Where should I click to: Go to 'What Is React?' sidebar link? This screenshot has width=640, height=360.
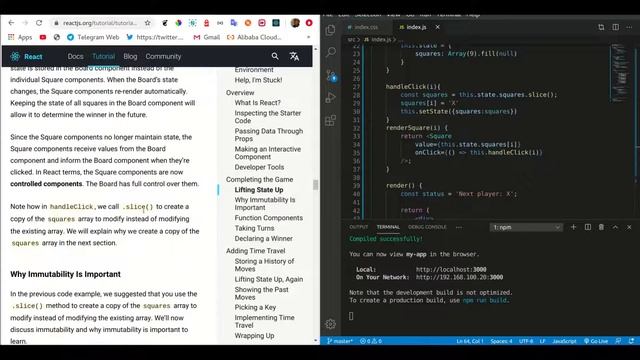(258, 103)
